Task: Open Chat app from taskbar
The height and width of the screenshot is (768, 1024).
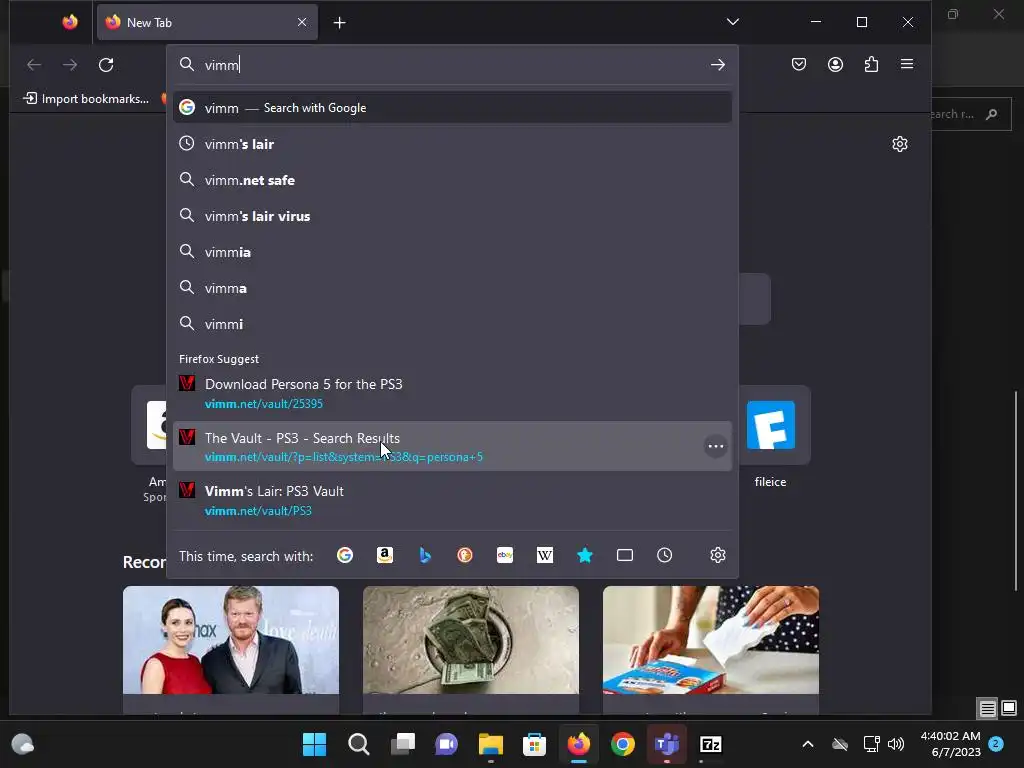Action: coord(447,744)
